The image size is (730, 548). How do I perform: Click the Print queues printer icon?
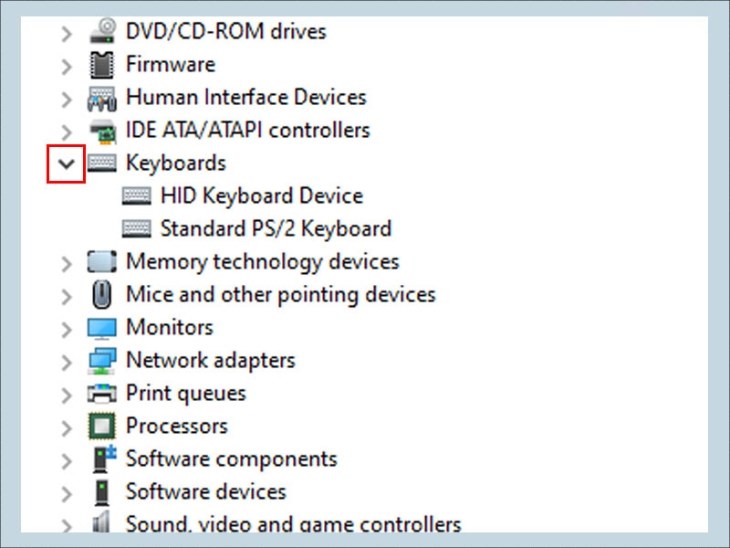click(101, 394)
